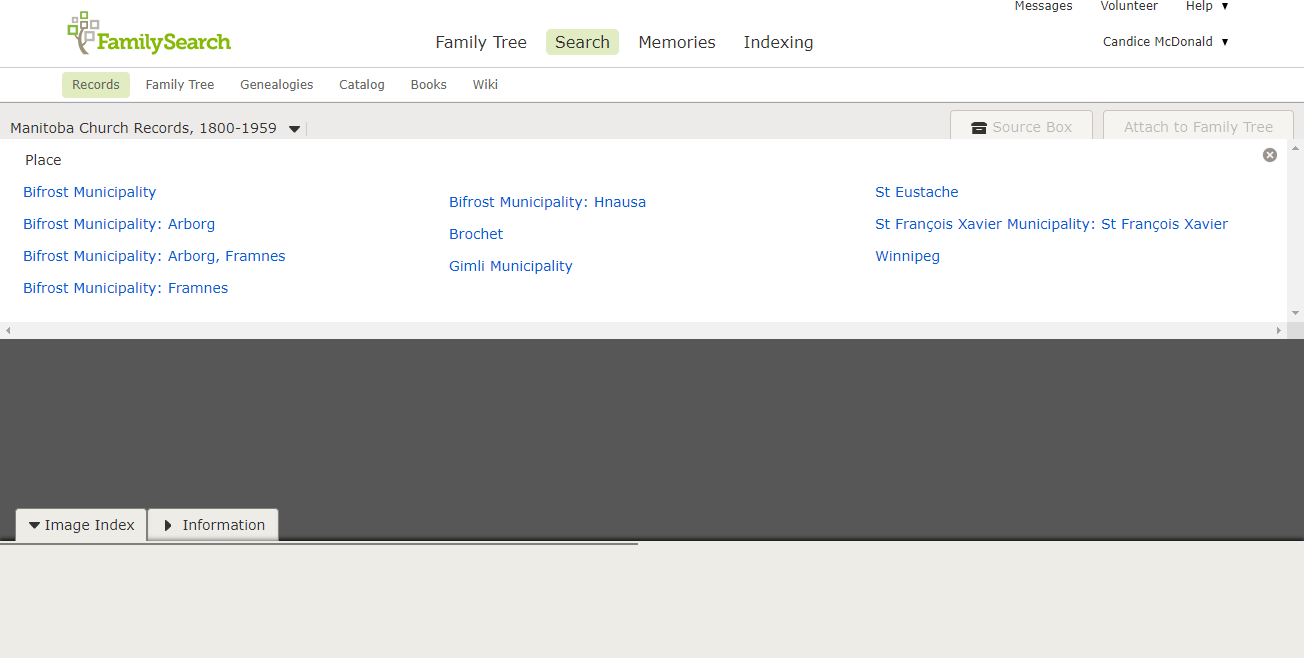Image resolution: width=1304 pixels, height=658 pixels.
Task: Select the Genealogies tab
Action: tap(276, 85)
